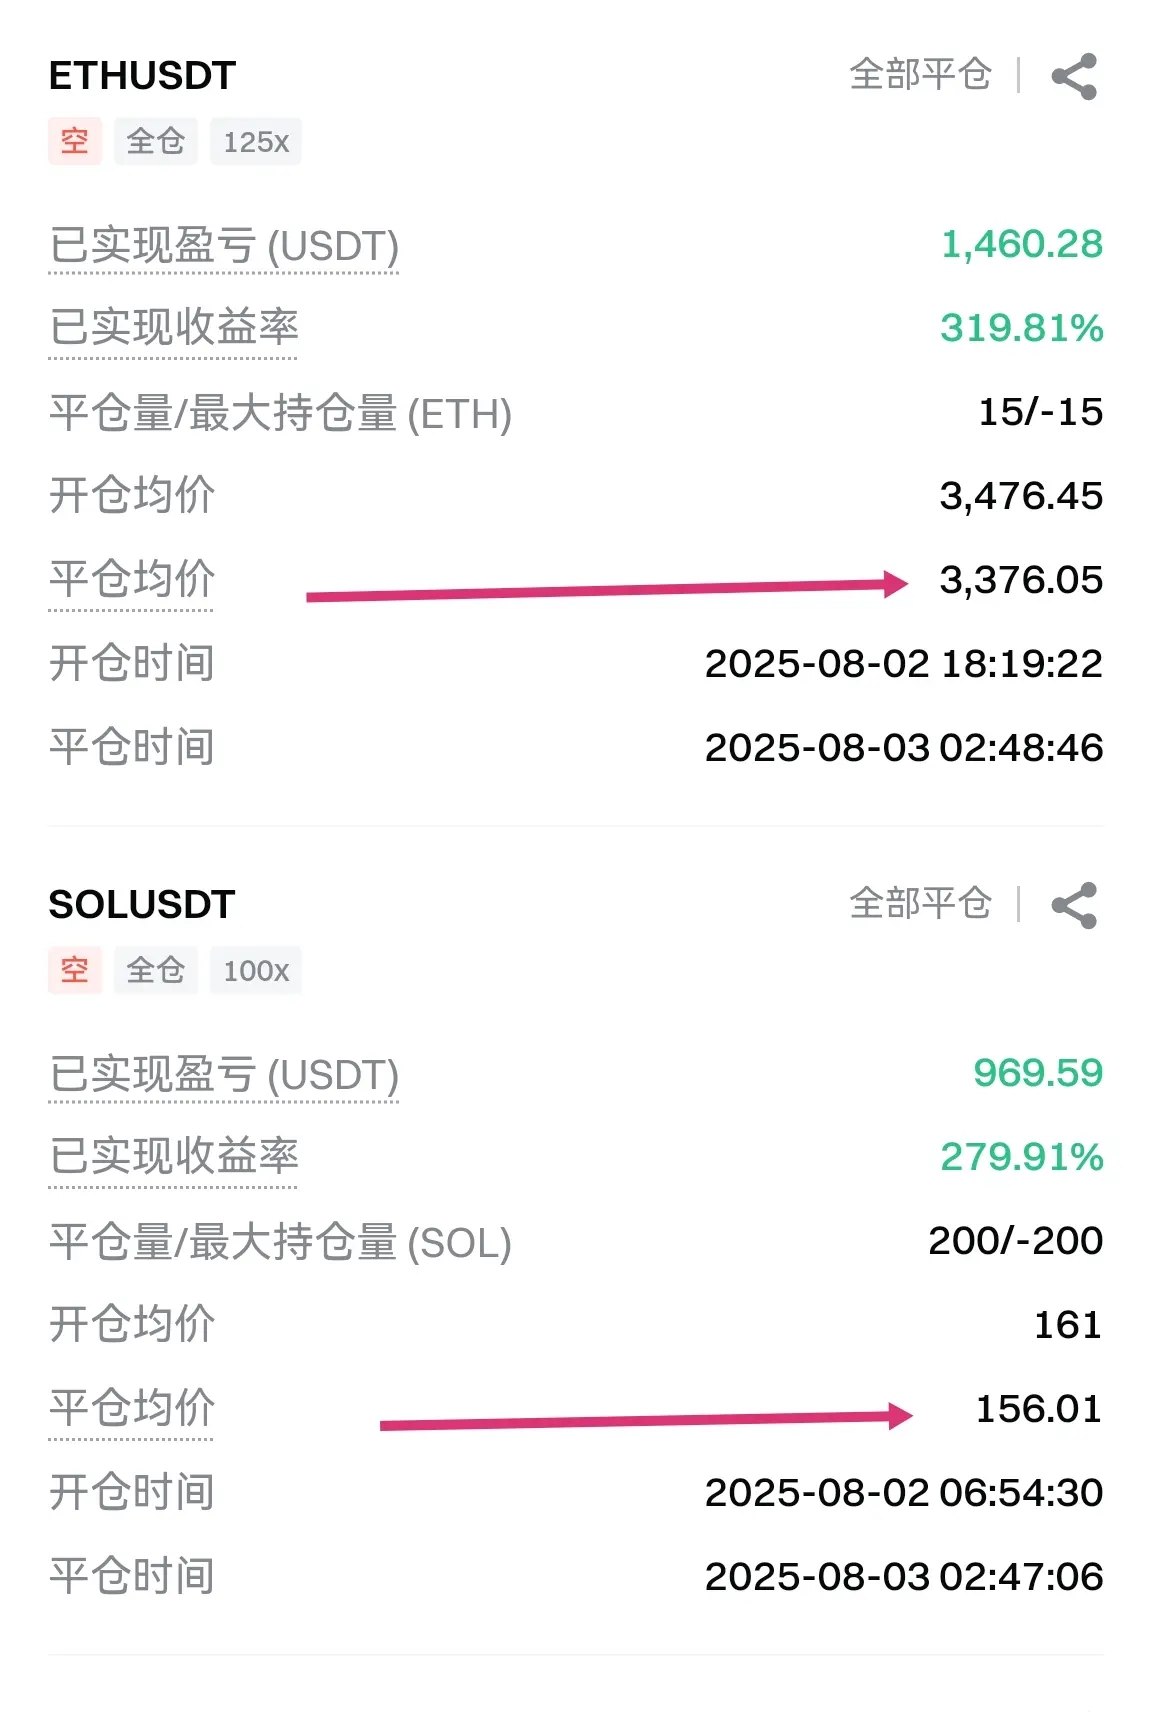Viewport: 1152px width, 1712px height.
Task: Select the red 空 tag under SOLUSDT
Action: click(75, 970)
